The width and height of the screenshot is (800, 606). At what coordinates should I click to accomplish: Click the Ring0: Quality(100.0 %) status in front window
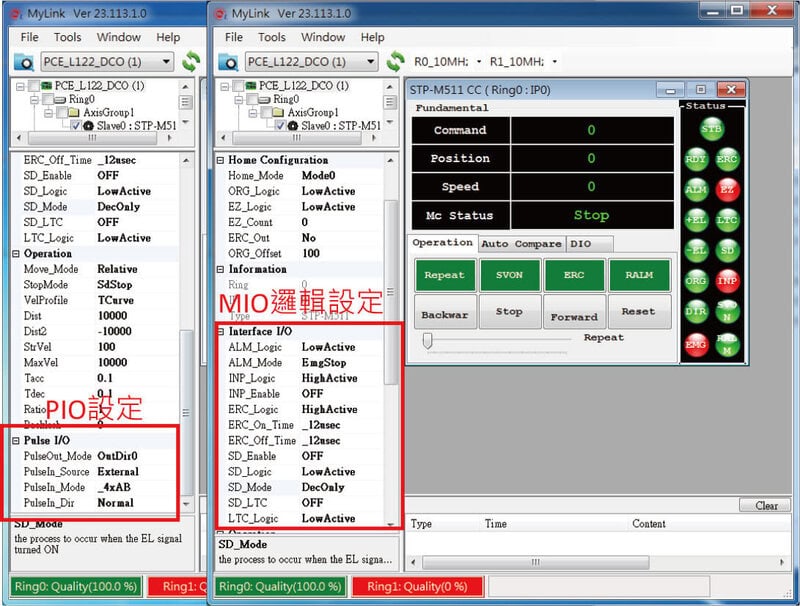pos(280,587)
